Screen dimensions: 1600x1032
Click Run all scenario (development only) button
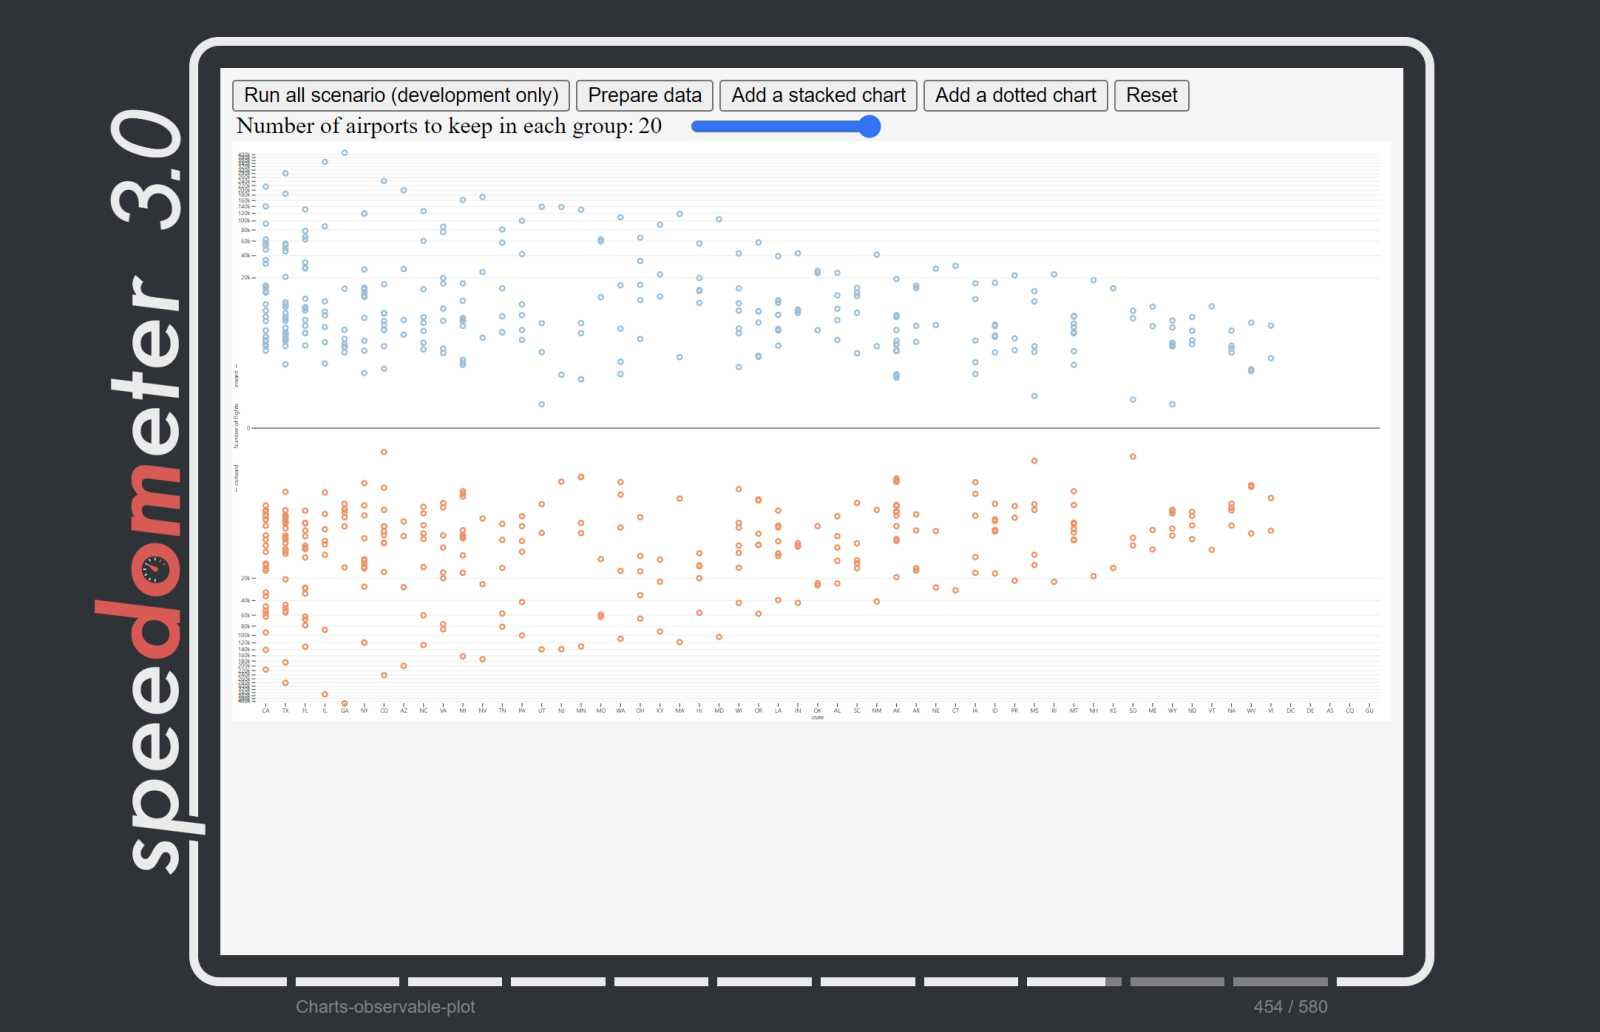tap(401, 95)
